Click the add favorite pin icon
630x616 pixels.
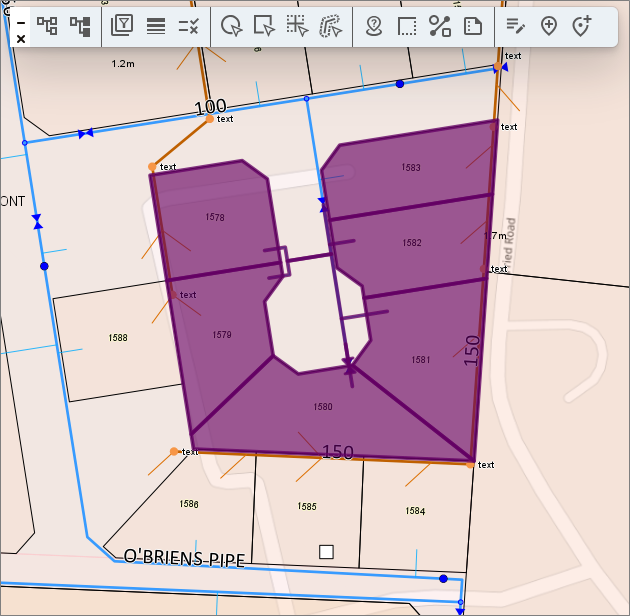(x=582, y=26)
